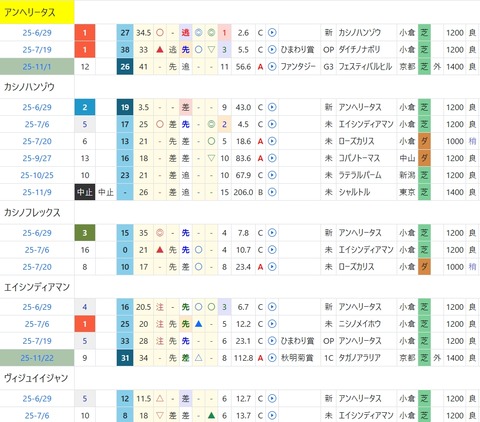Play race video in the odds 13.7 row
480x422 pixels.
(x=272, y=416)
